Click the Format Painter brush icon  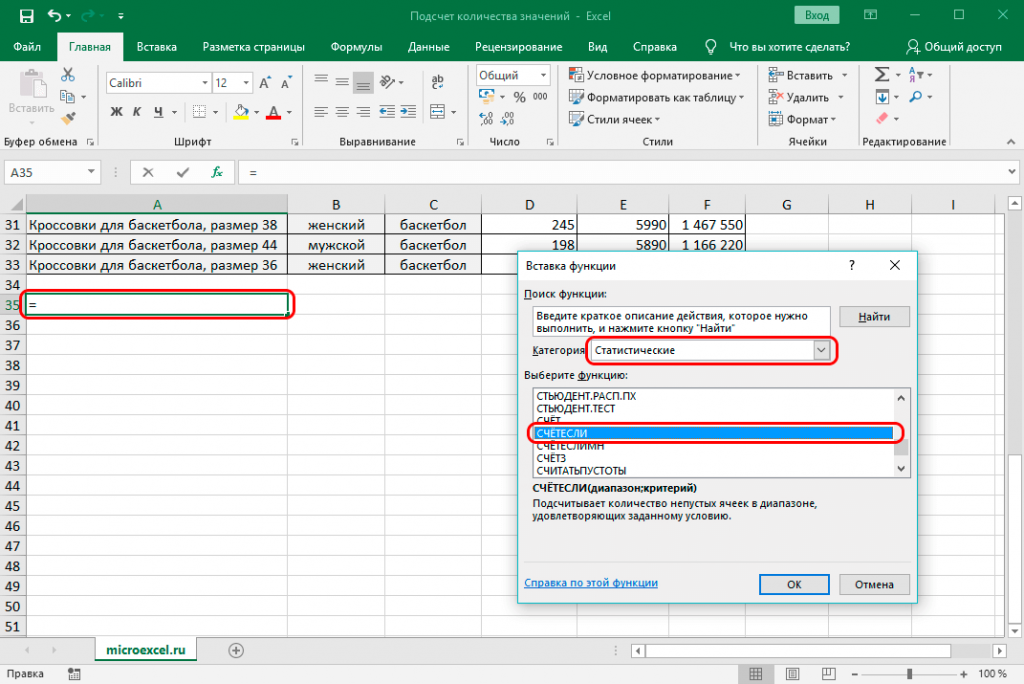pyautogui.click(x=68, y=118)
